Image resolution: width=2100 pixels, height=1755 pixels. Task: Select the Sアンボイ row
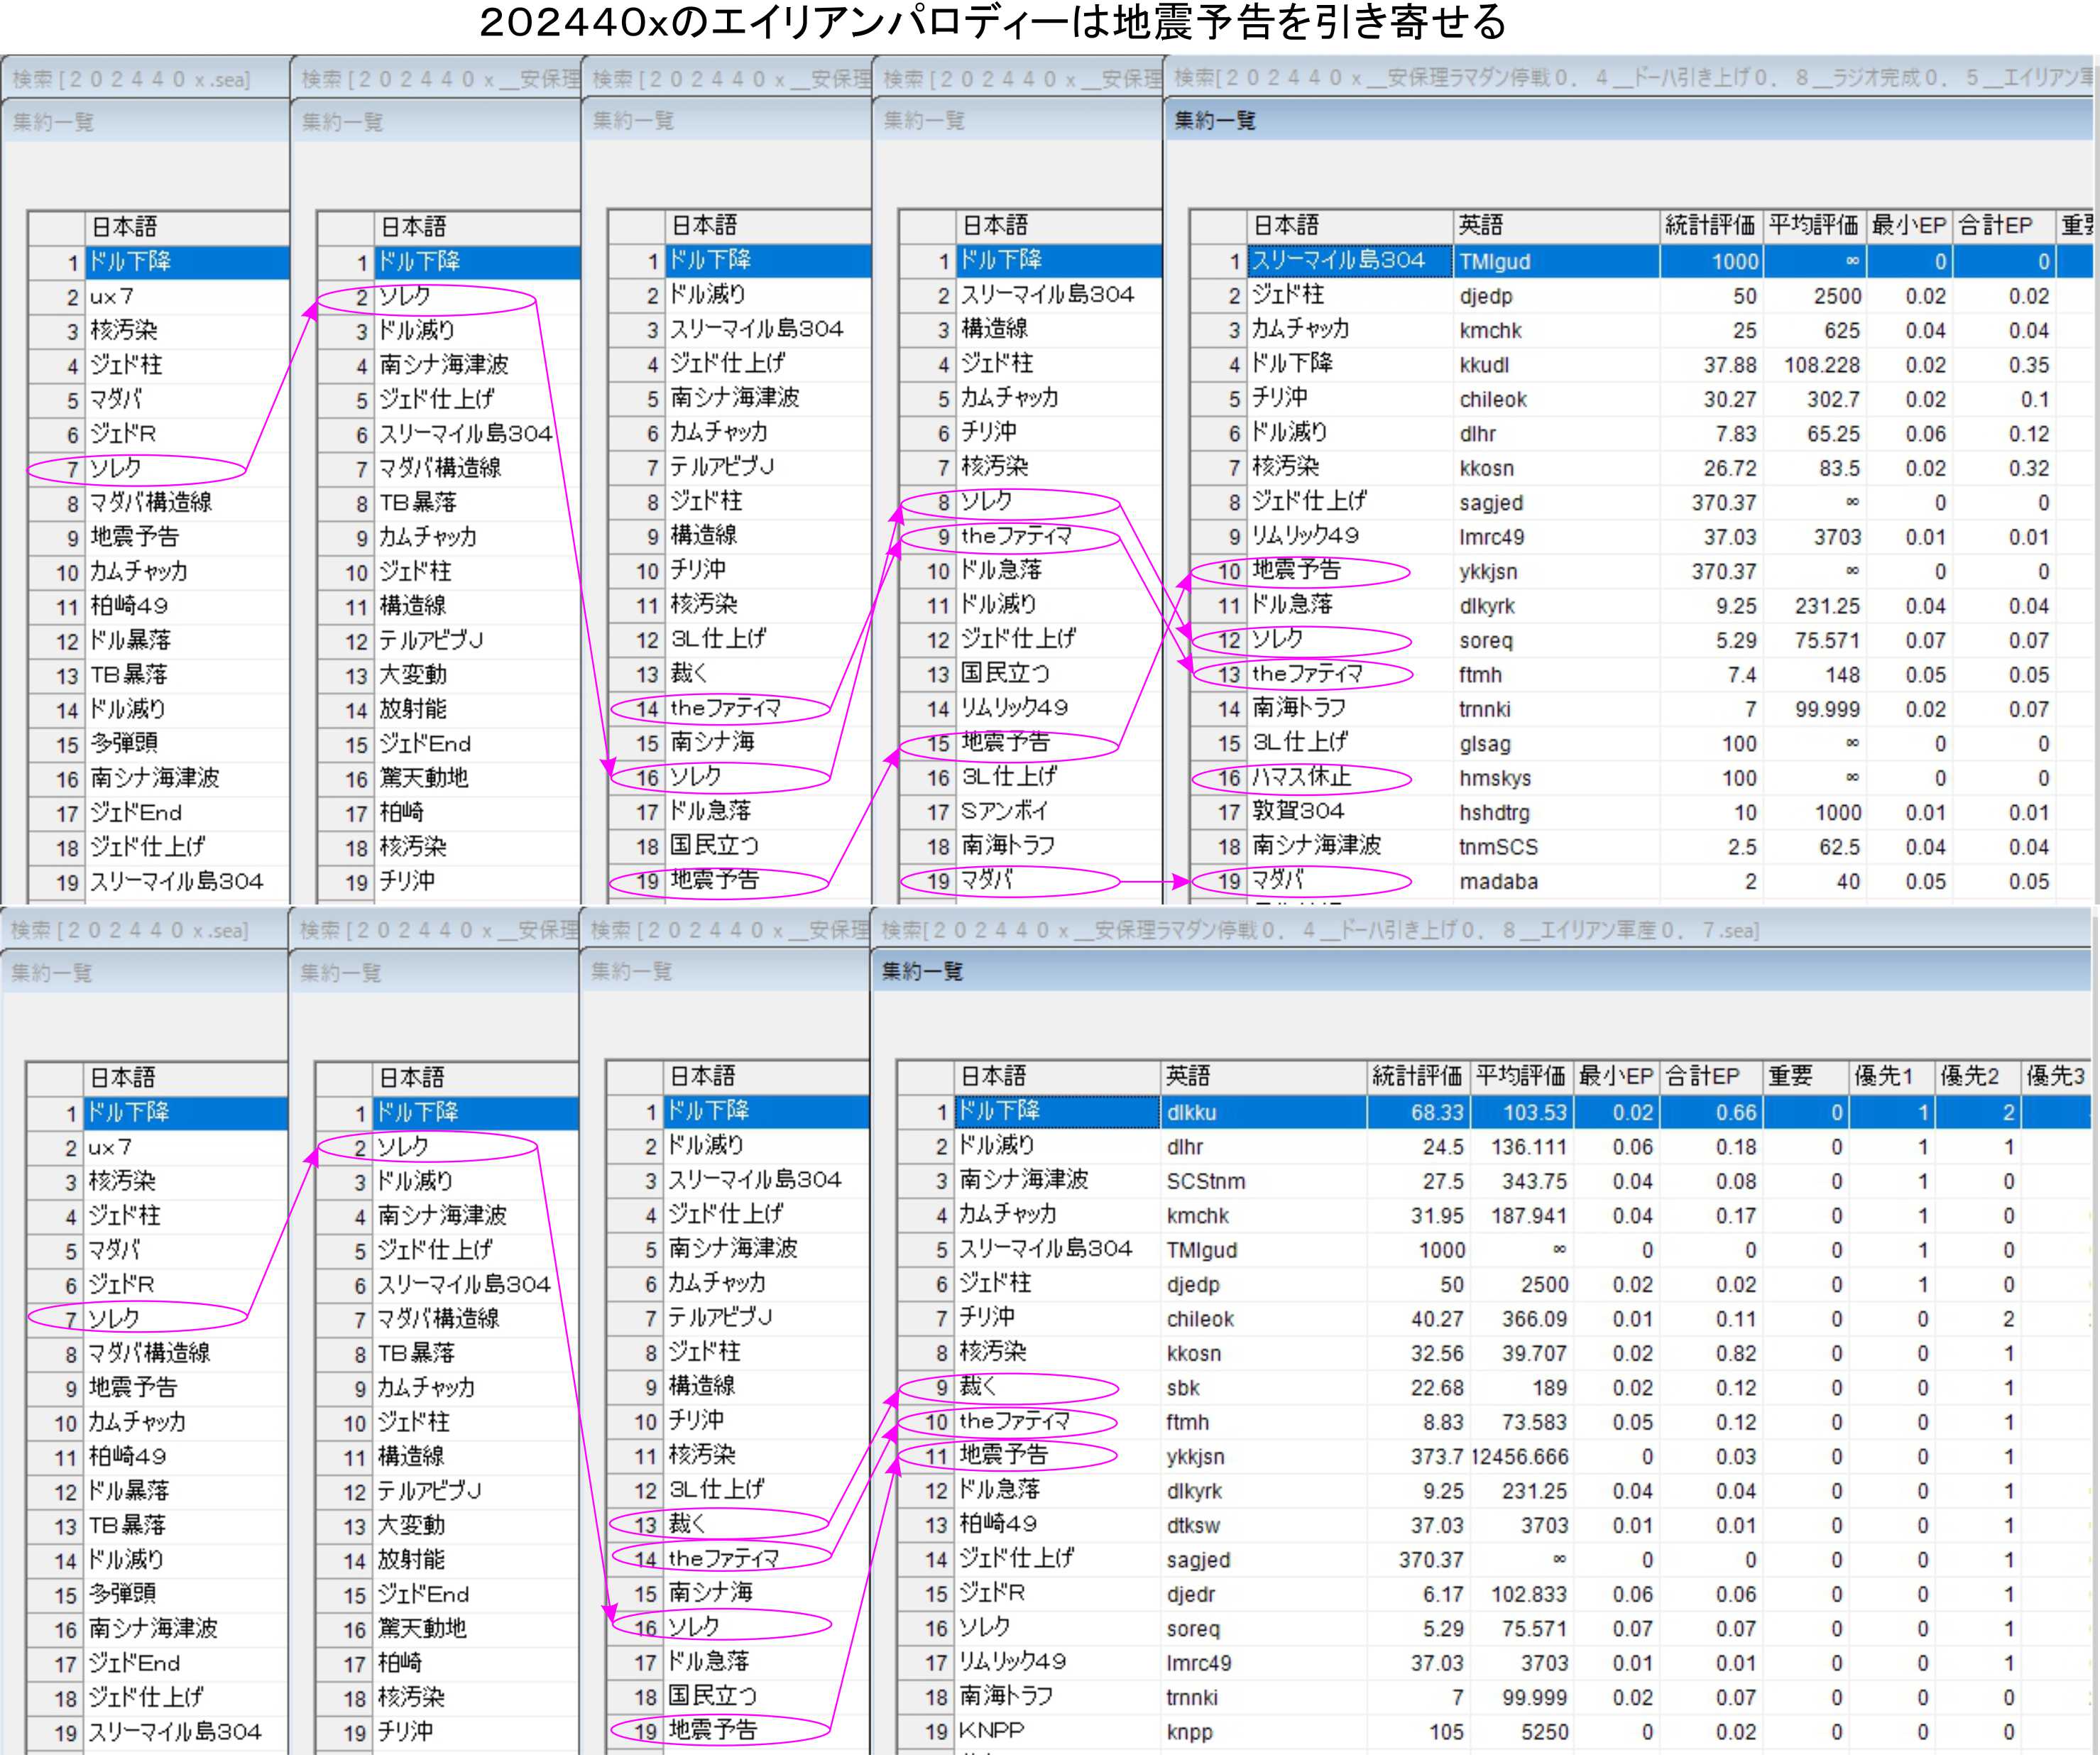(x=1030, y=812)
